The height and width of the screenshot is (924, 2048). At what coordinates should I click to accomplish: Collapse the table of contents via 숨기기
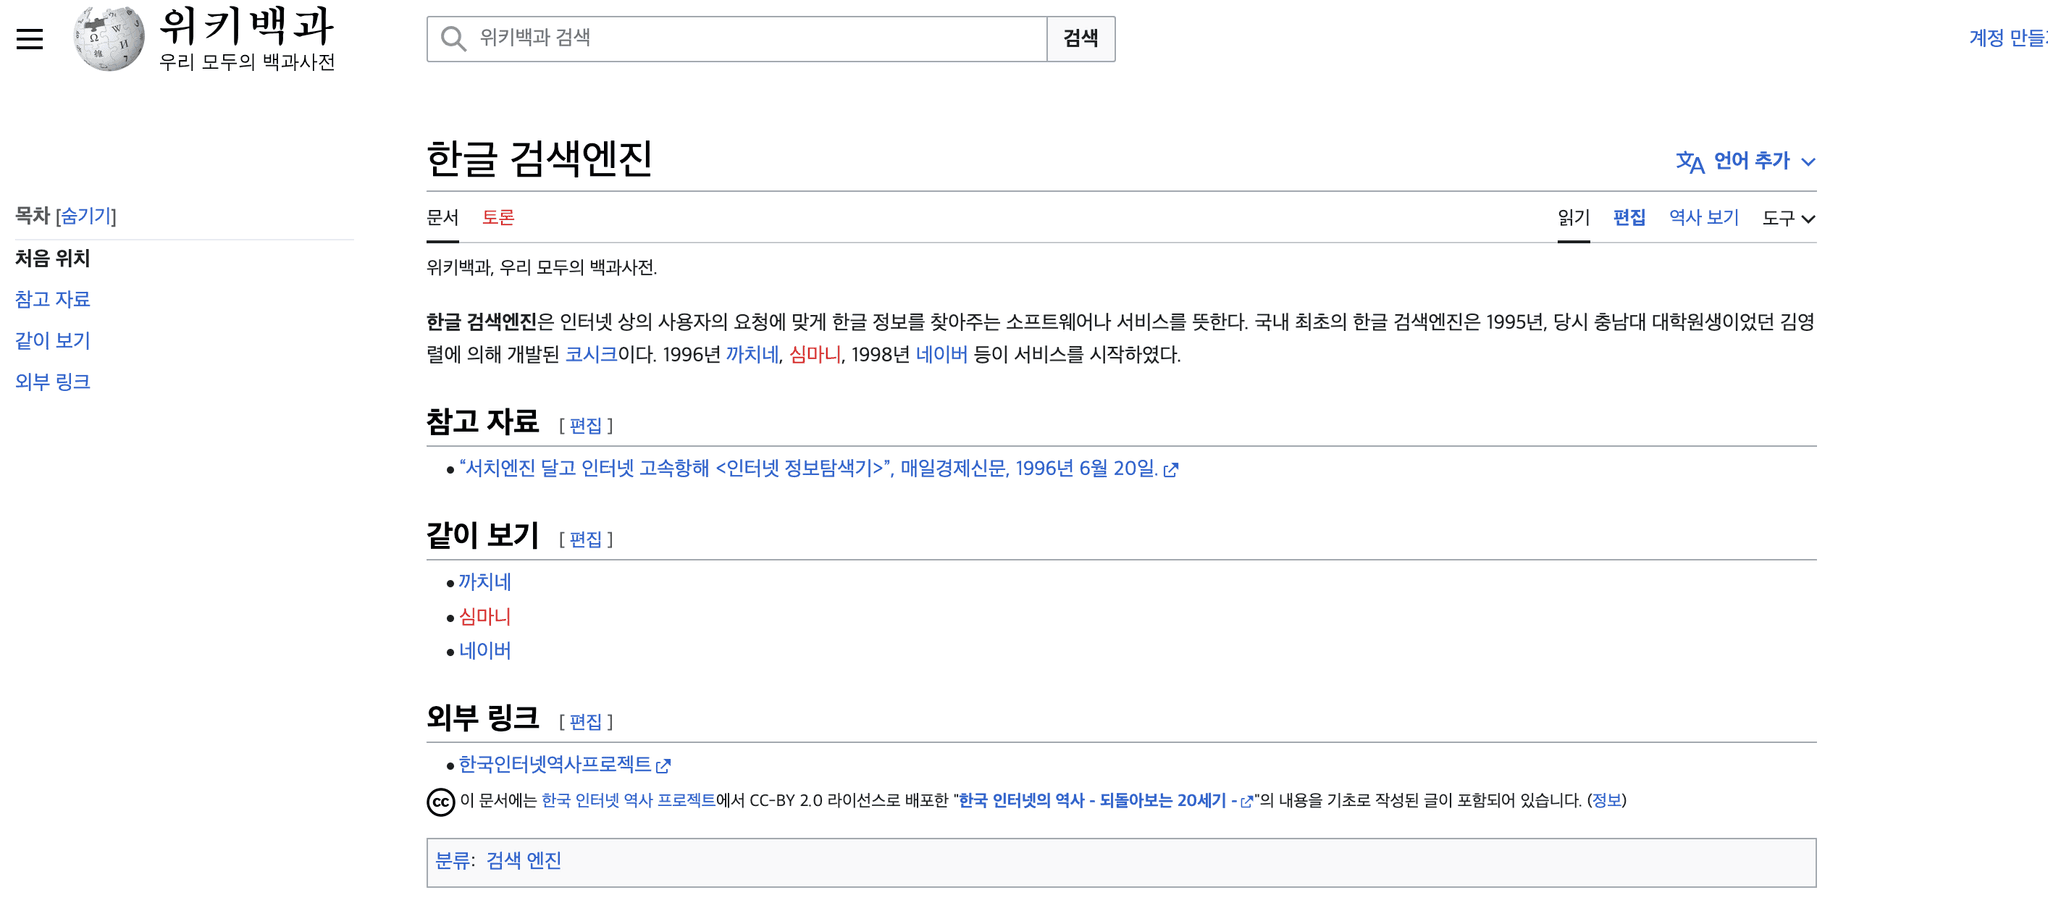(88, 216)
